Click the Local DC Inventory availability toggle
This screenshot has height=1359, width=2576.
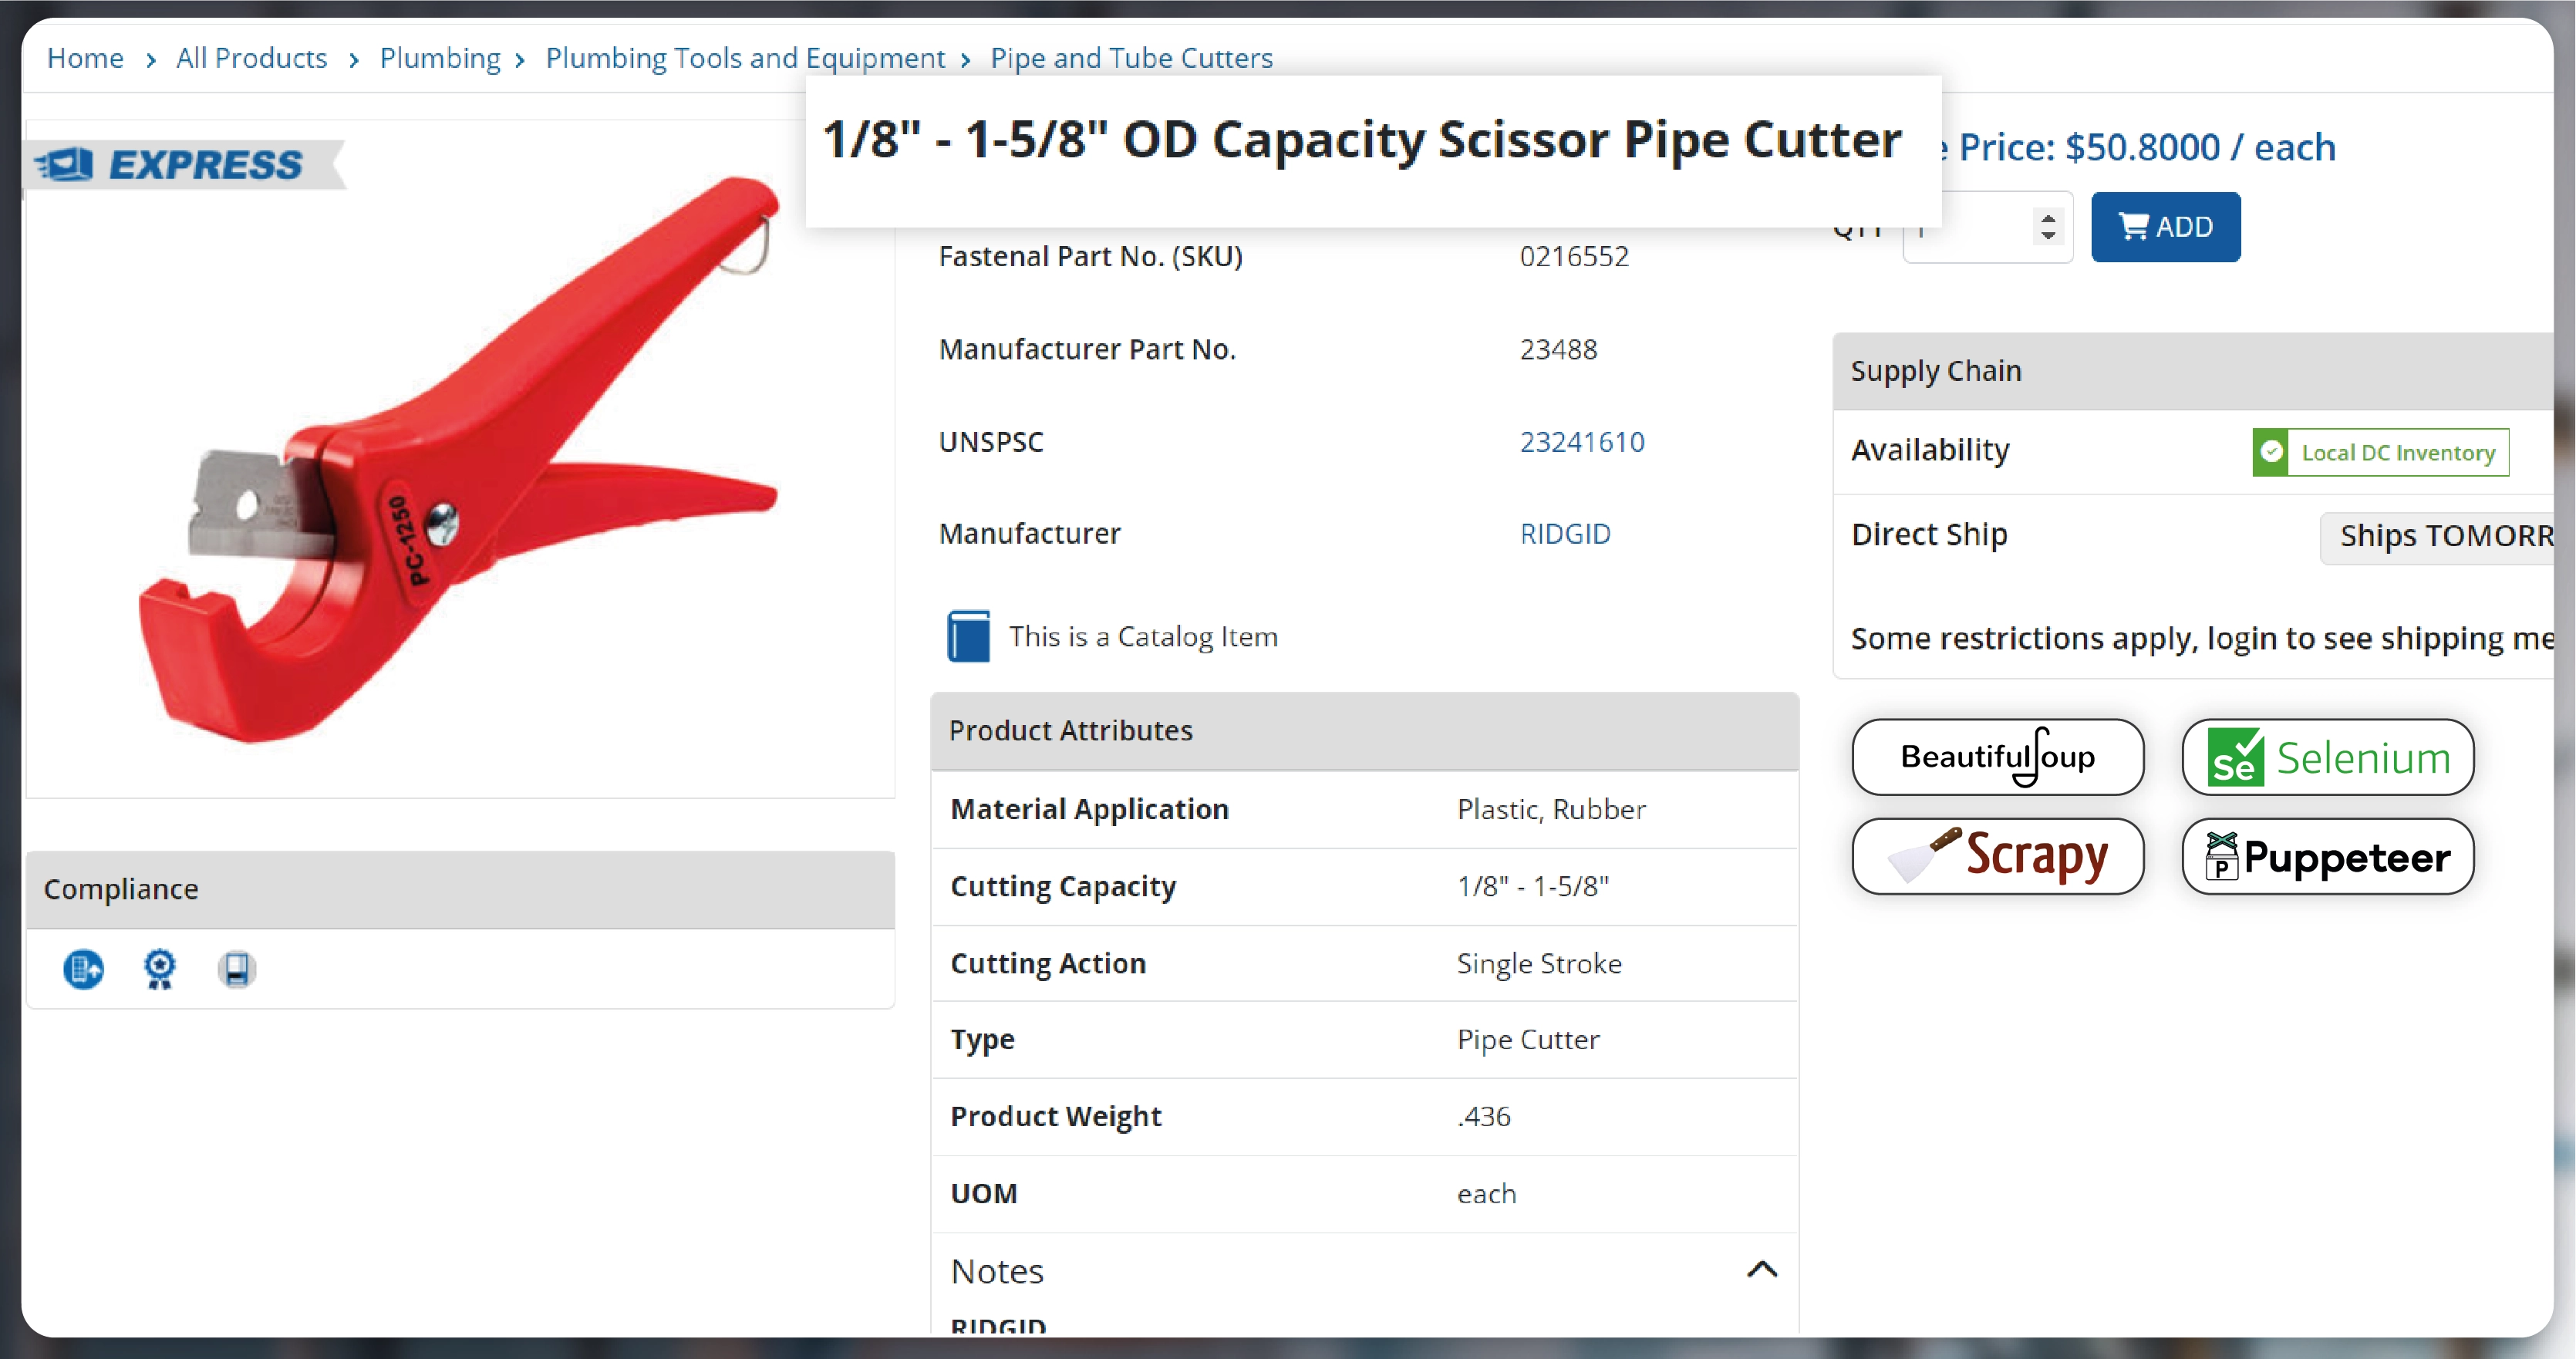pos(2380,451)
